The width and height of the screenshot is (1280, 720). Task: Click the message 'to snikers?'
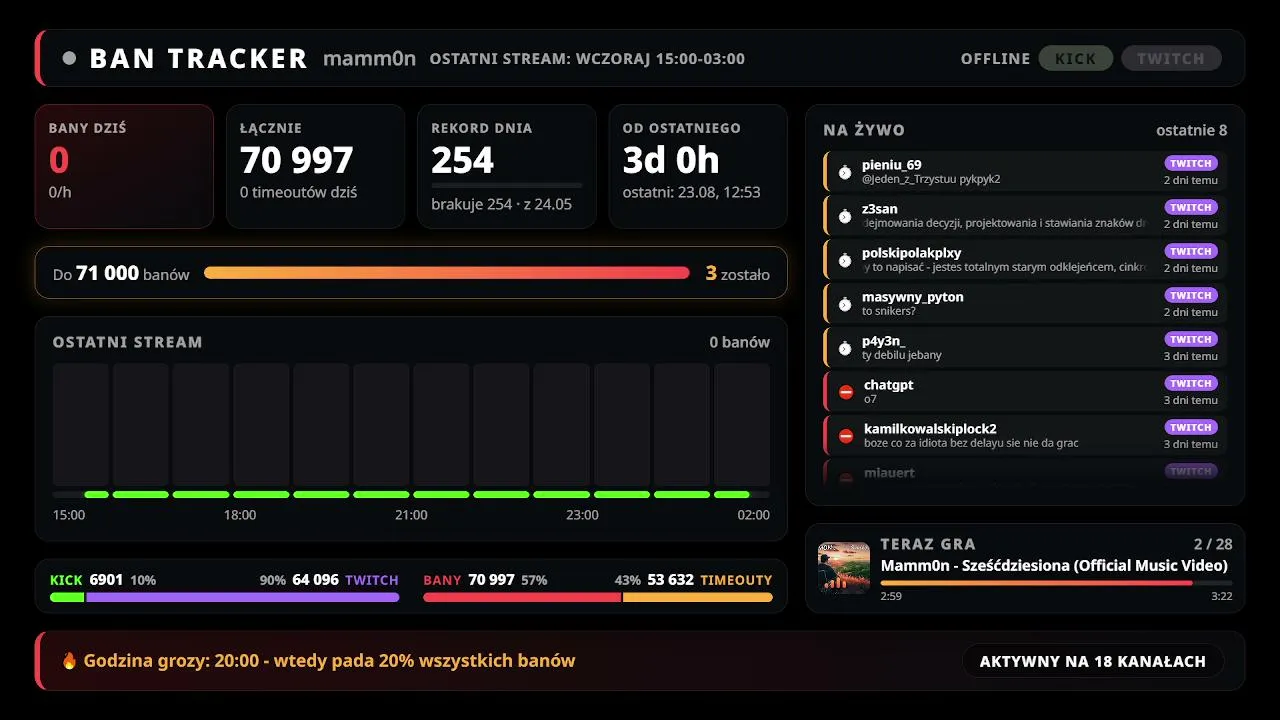pyautogui.click(x=889, y=311)
